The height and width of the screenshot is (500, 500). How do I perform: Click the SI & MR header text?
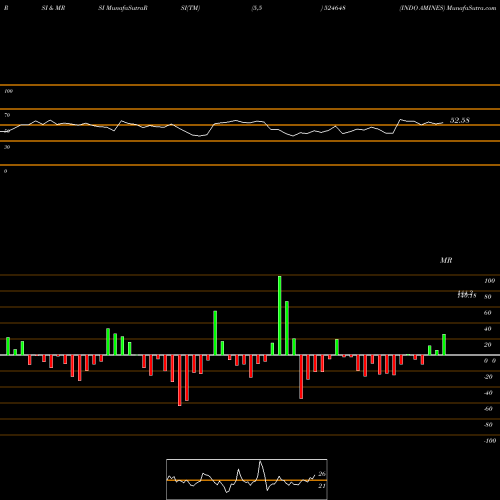[x=53, y=8]
